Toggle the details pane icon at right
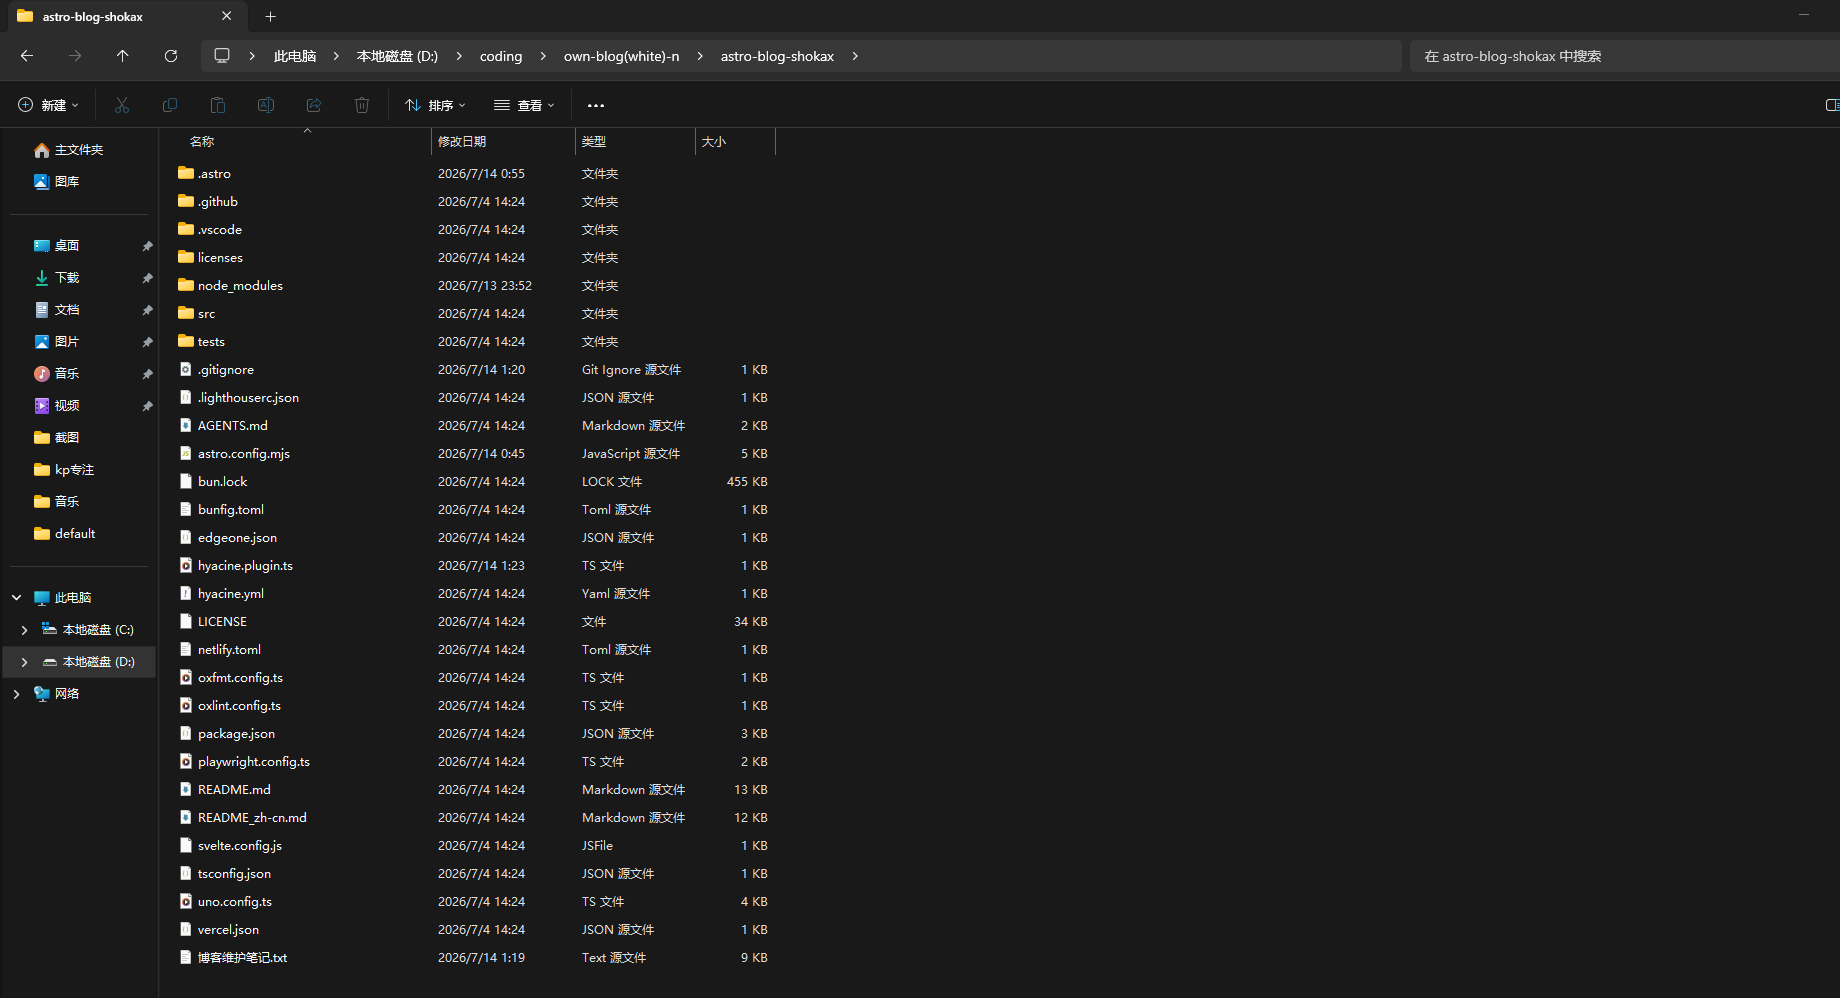This screenshot has width=1840, height=998. pos(1831,105)
